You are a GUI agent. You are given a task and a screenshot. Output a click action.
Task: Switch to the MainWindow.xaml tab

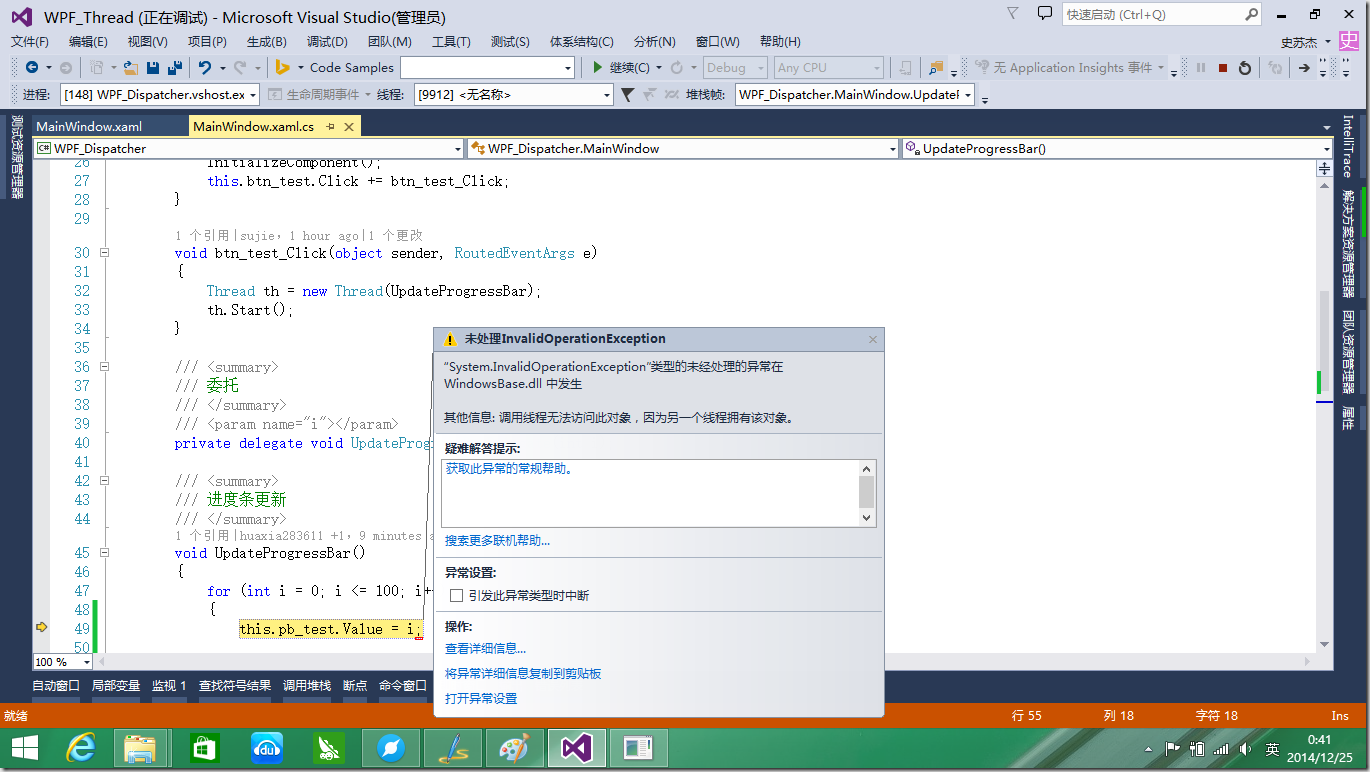(x=90, y=126)
